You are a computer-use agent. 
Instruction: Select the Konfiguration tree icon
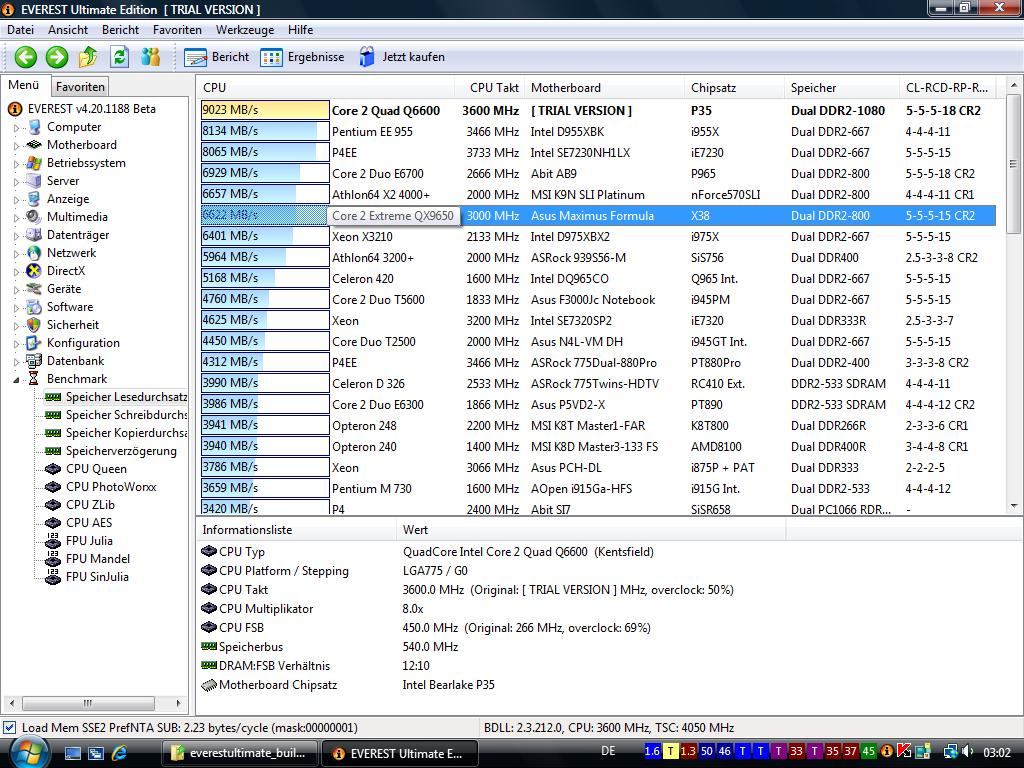click(34, 343)
